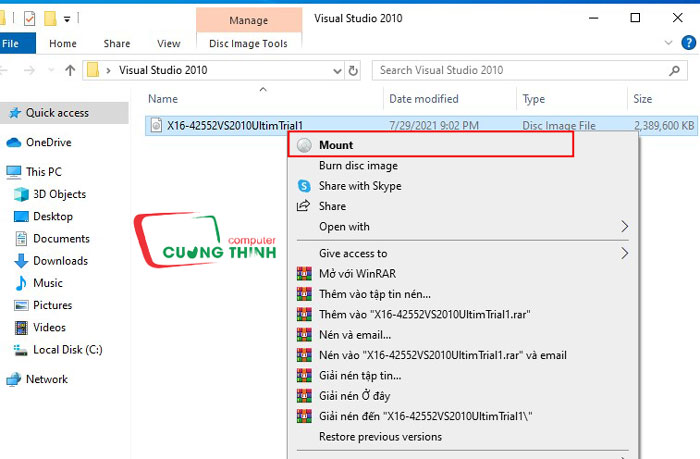Sort by Date modified column
Viewport: 700px width, 459px height.
tap(424, 99)
